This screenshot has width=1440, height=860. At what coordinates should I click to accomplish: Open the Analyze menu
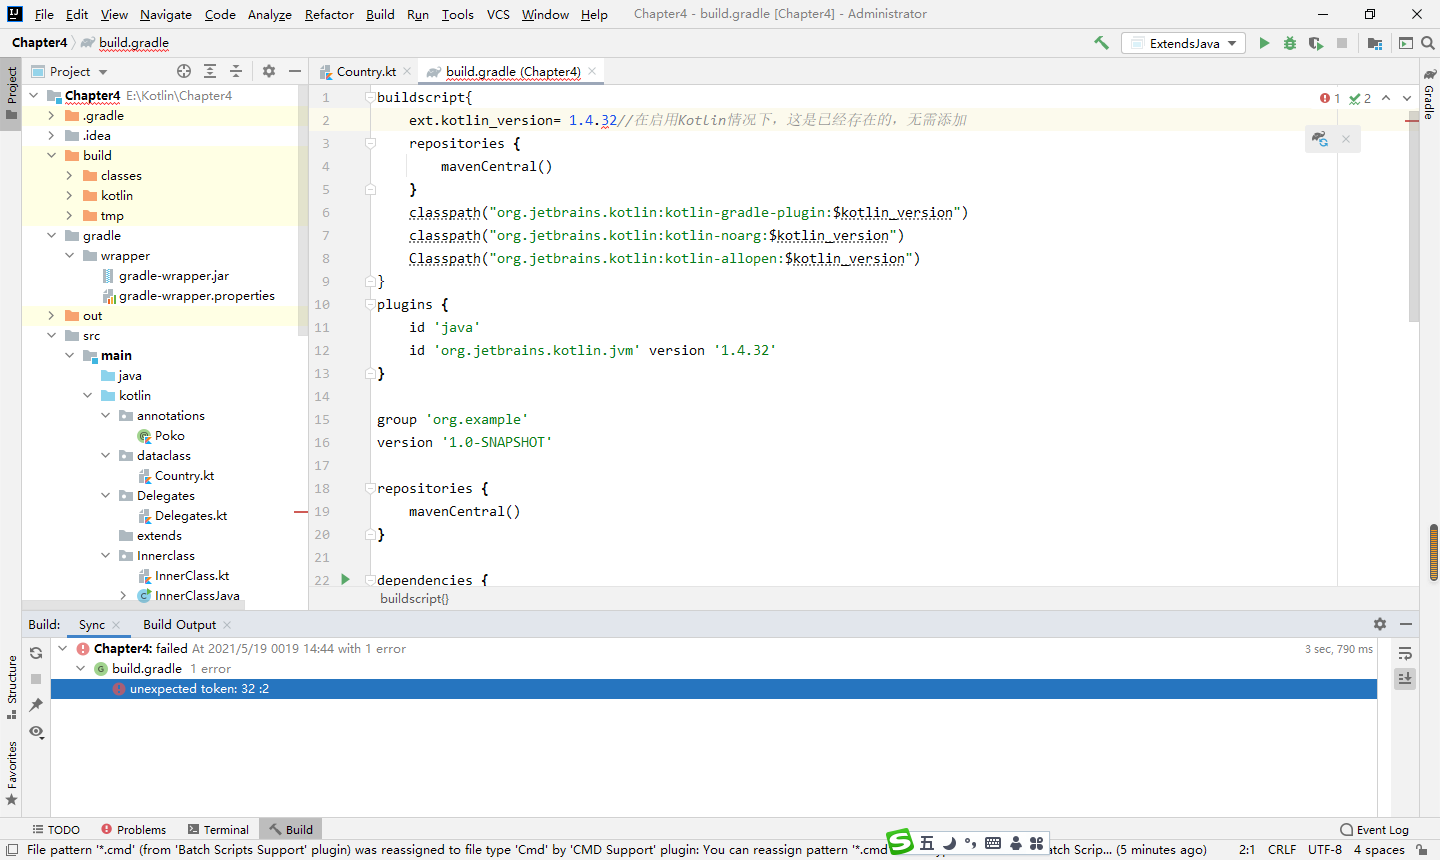point(269,14)
